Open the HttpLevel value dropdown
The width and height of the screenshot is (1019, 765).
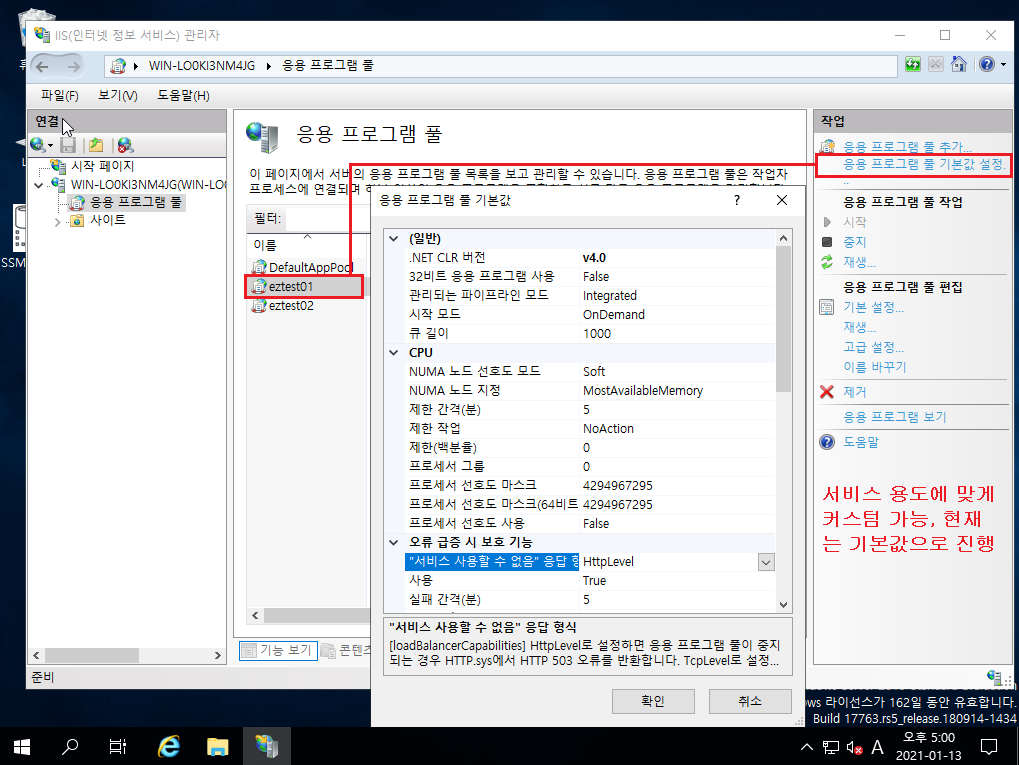click(x=766, y=562)
